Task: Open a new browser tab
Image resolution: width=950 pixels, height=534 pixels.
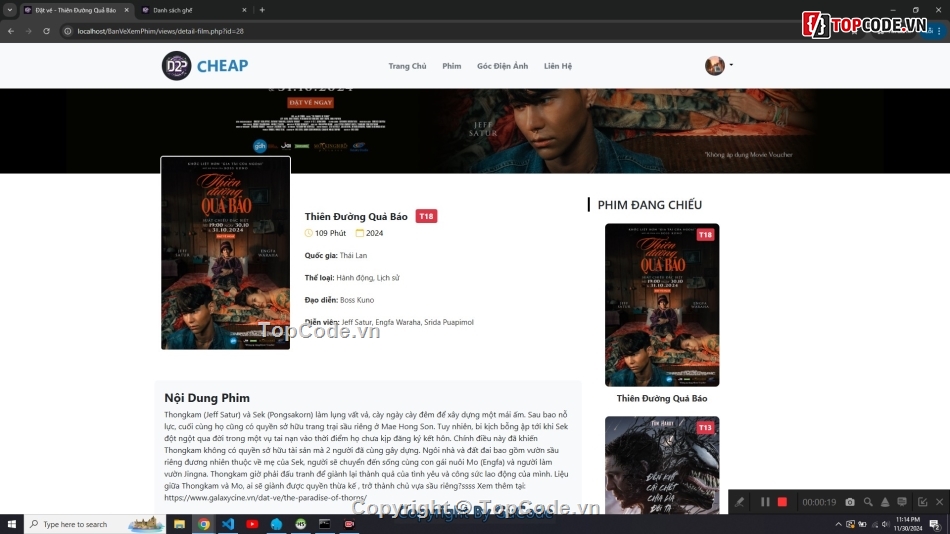Action: tap(262, 10)
